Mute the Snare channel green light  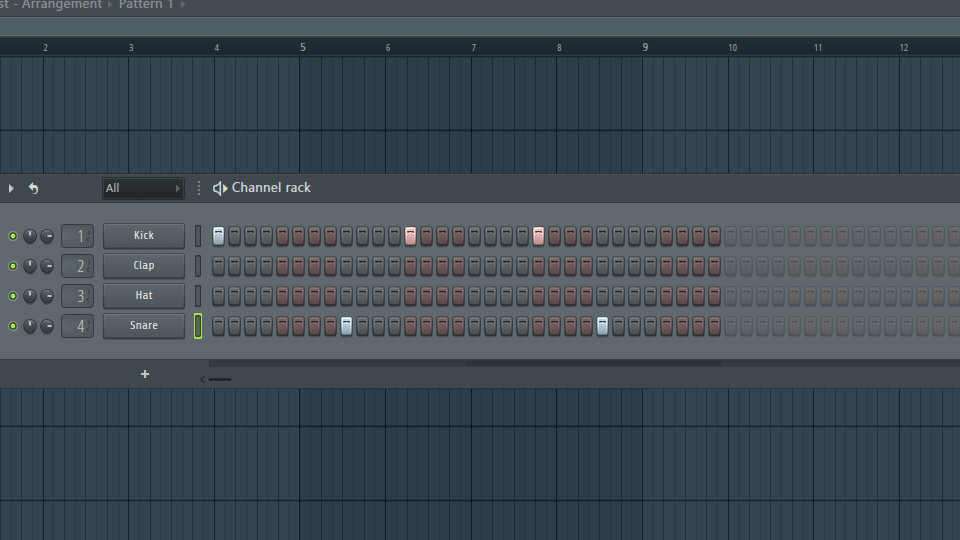[13, 326]
